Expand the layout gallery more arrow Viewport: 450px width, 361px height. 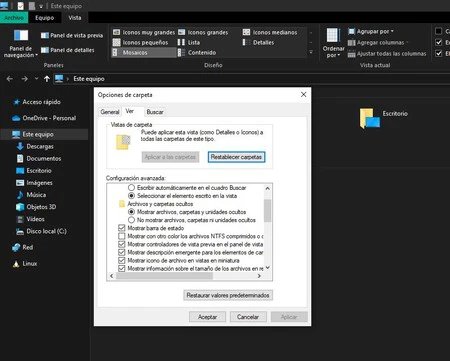pyautogui.click(x=311, y=52)
